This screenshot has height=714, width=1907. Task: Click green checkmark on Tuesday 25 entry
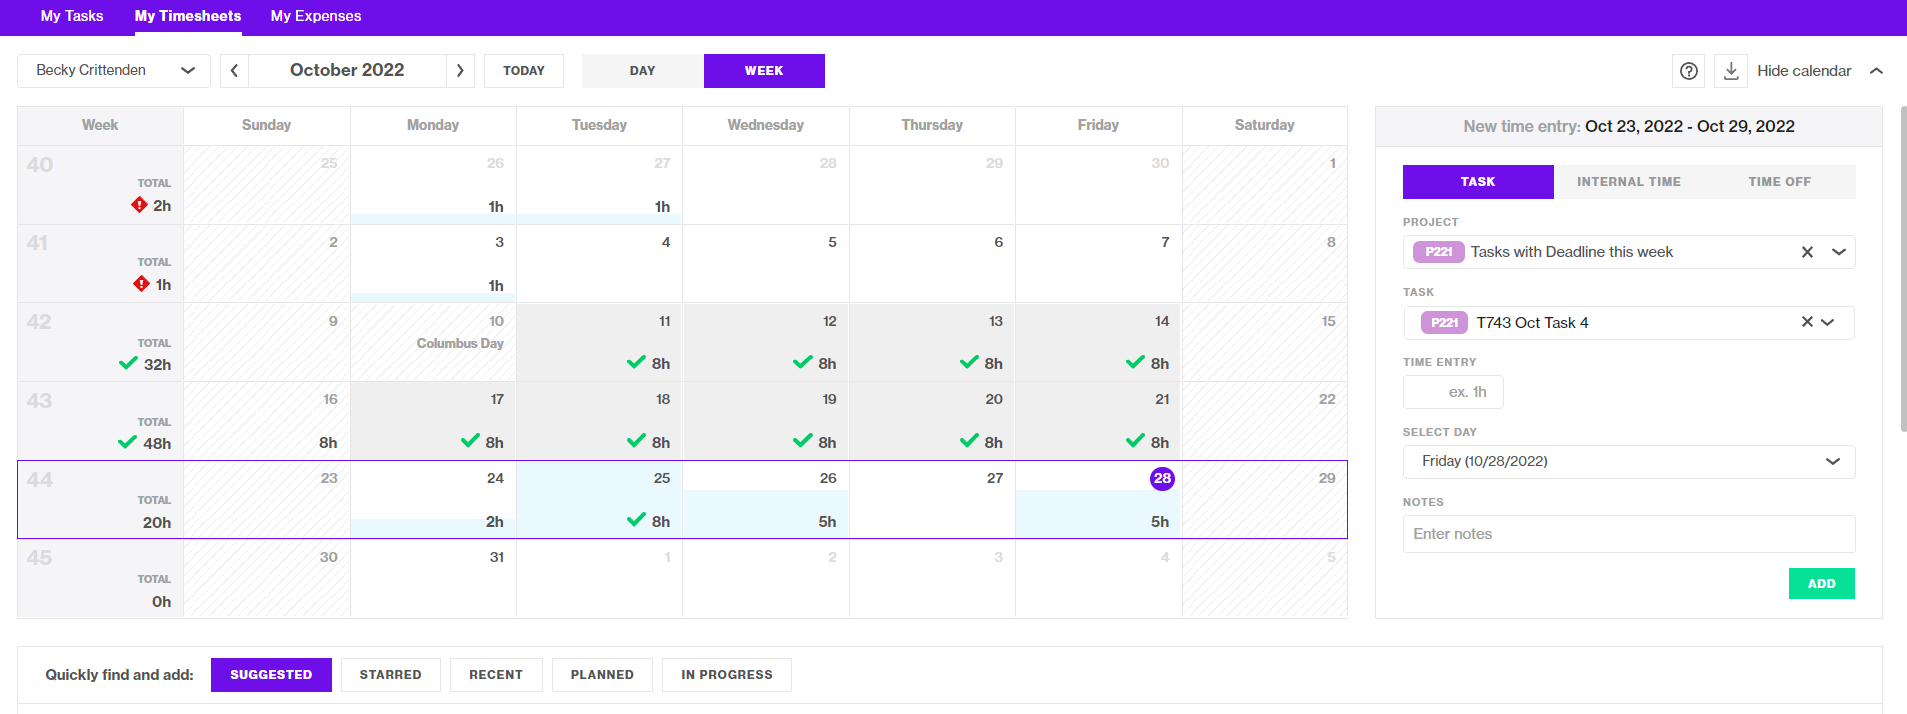click(636, 520)
